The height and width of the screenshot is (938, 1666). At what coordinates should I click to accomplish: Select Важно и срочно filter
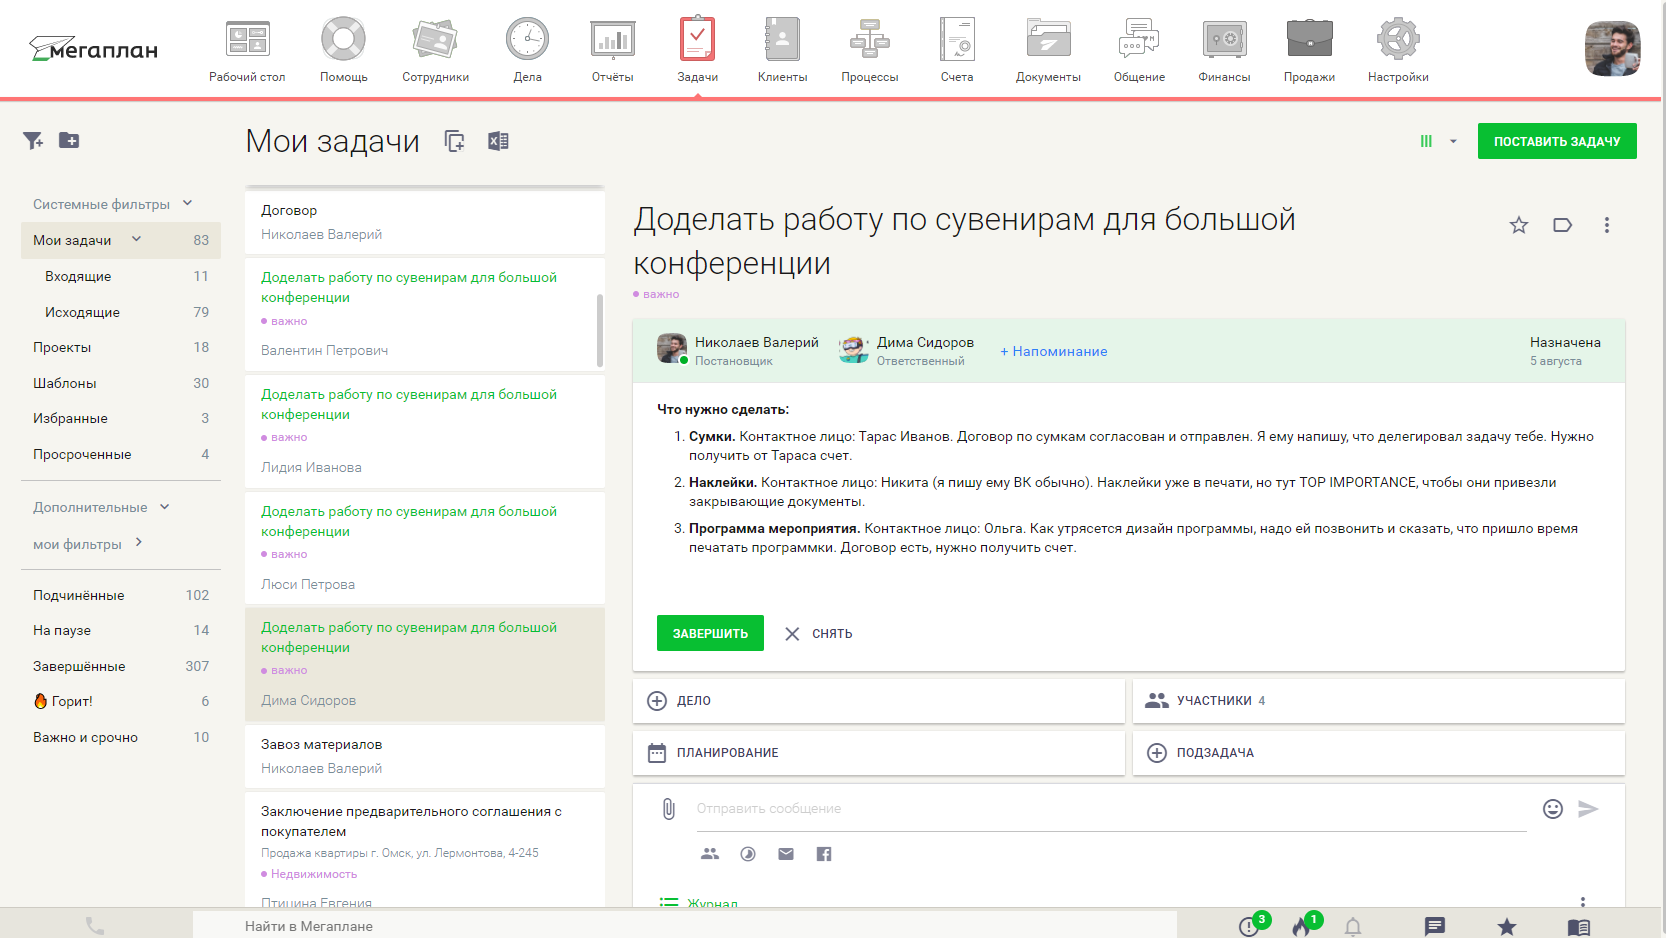(121, 737)
